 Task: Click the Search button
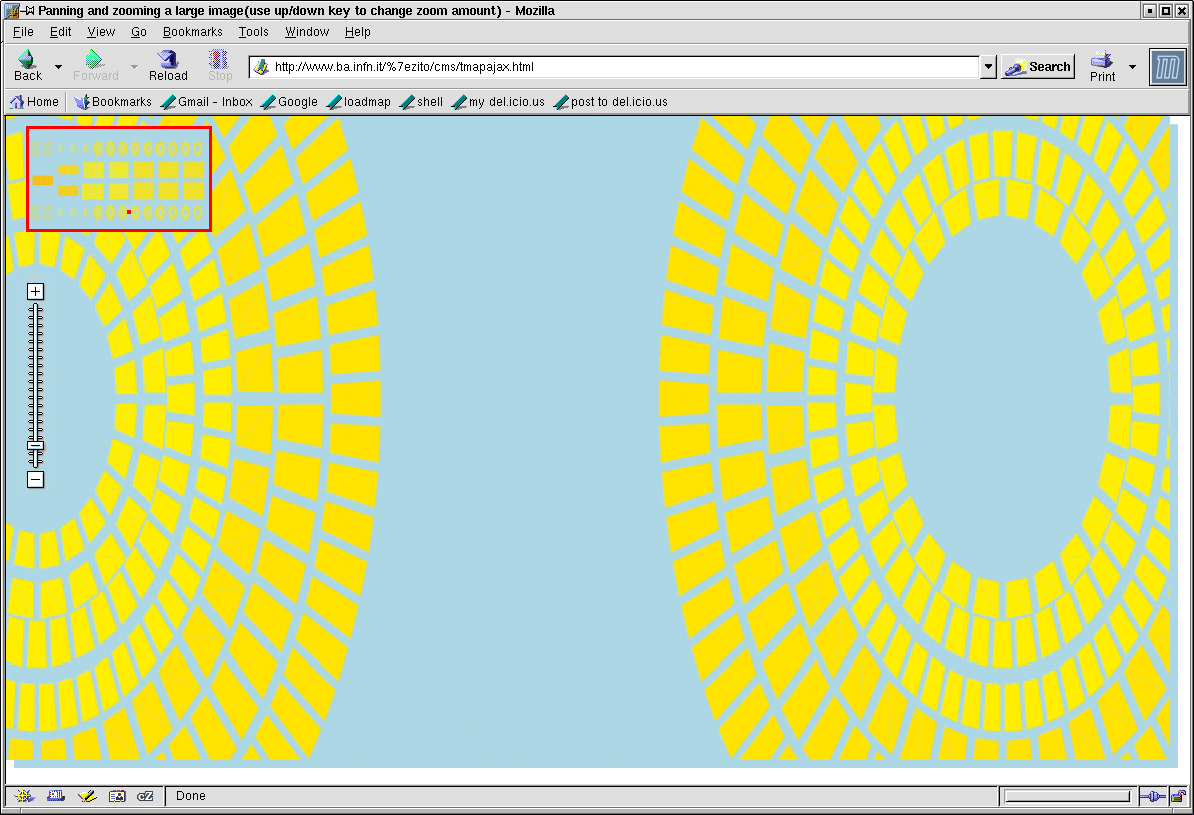[1038, 67]
